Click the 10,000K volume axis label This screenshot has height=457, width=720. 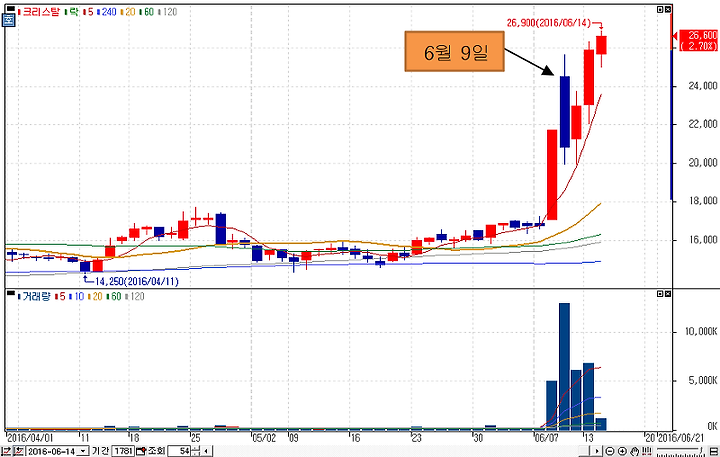coord(701,331)
